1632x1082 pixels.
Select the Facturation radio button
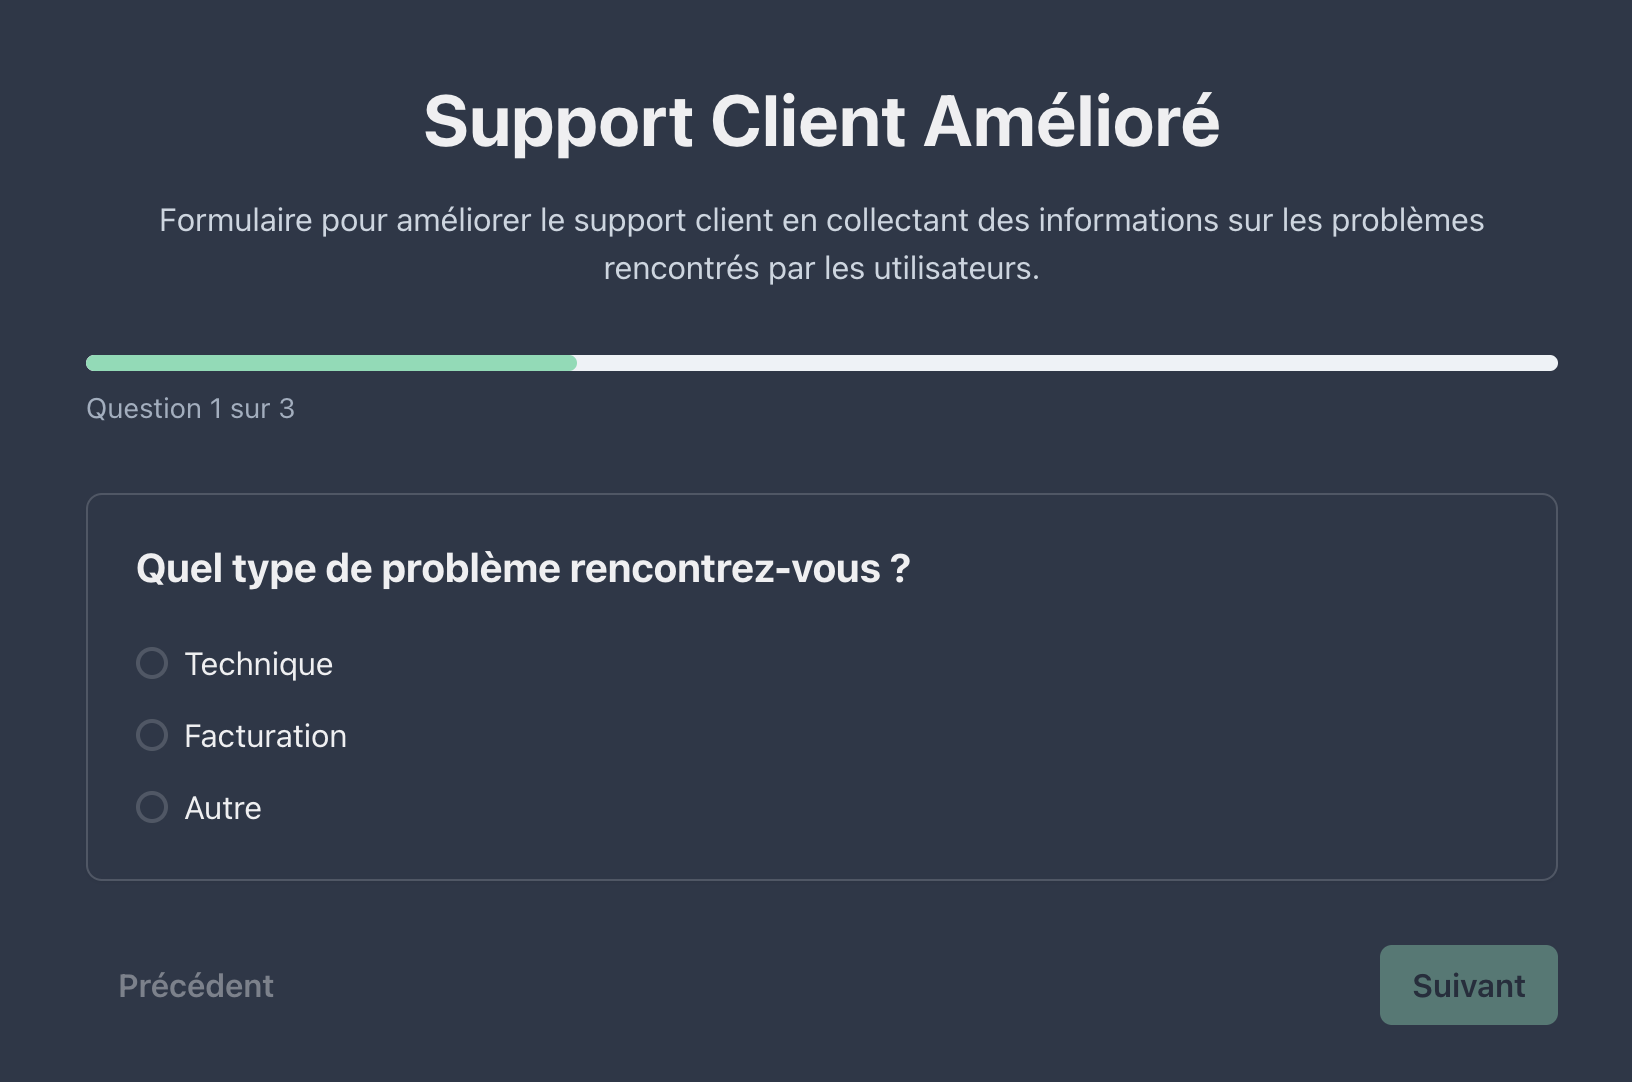pyautogui.click(x=152, y=735)
